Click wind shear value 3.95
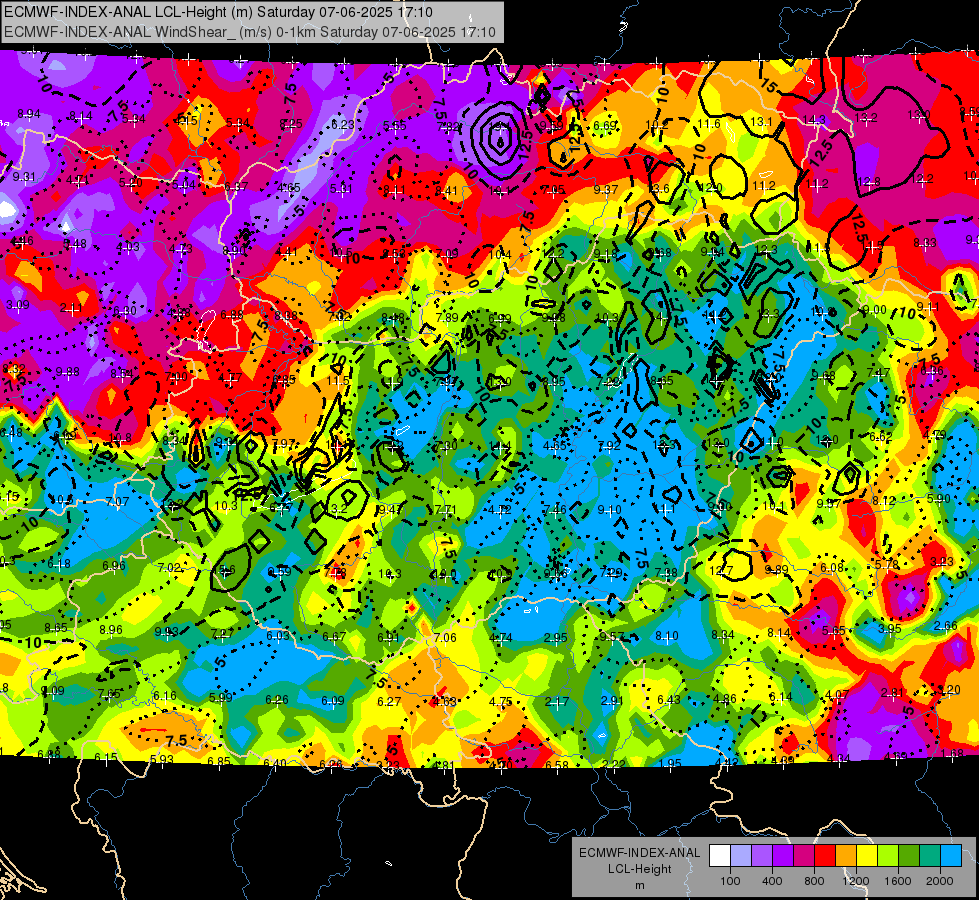Image resolution: width=979 pixels, height=900 pixels. (x=890, y=628)
